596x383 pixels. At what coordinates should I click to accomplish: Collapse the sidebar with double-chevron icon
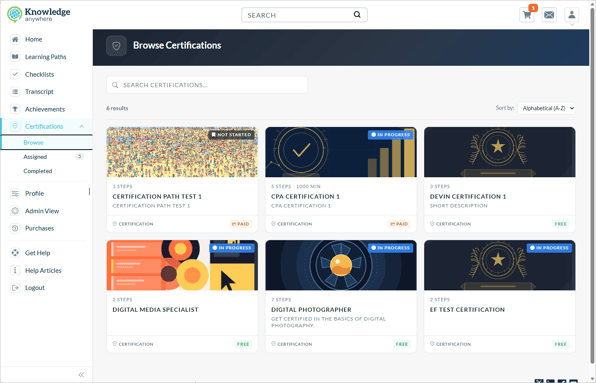[x=81, y=375]
